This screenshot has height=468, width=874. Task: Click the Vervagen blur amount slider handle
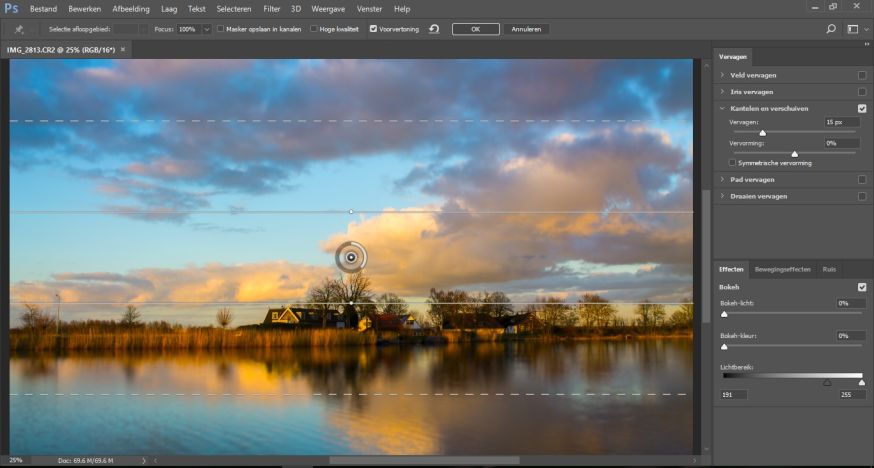tap(763, 132)
